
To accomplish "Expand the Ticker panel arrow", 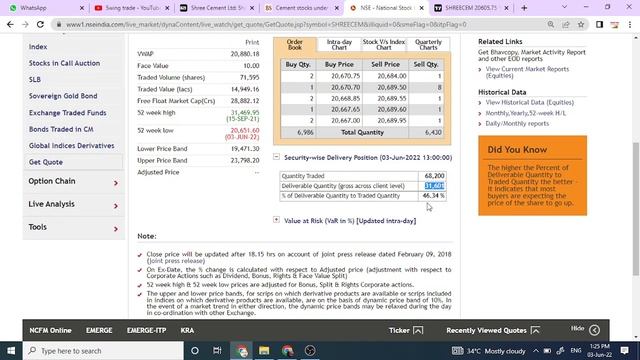I will pos(418,330).
